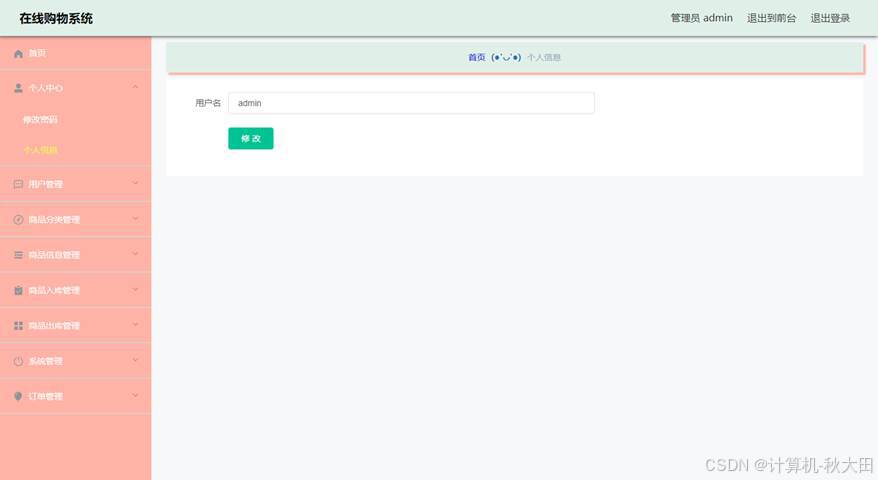
Task: Click 退出到前台 in the header
Action: coord(771,18)
